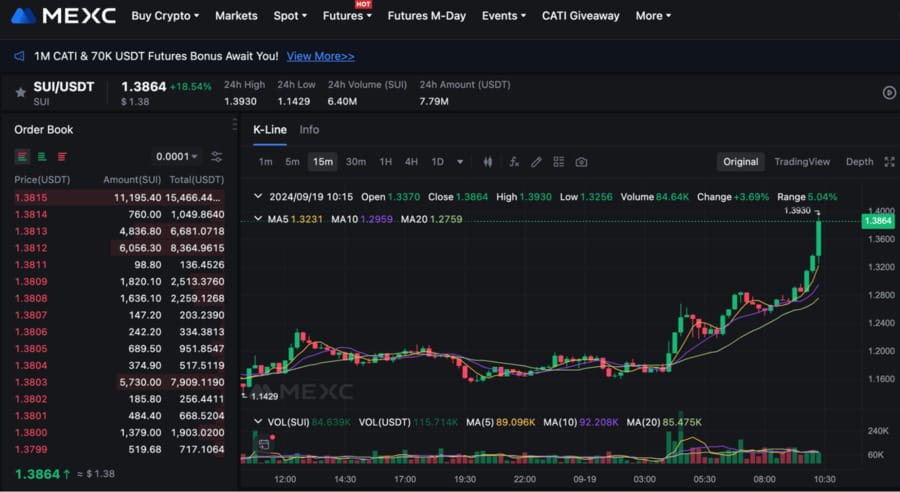This screenshot has height=492, width=900.
Task: Select the 5m timeframe
Action: tap(292, 162)
